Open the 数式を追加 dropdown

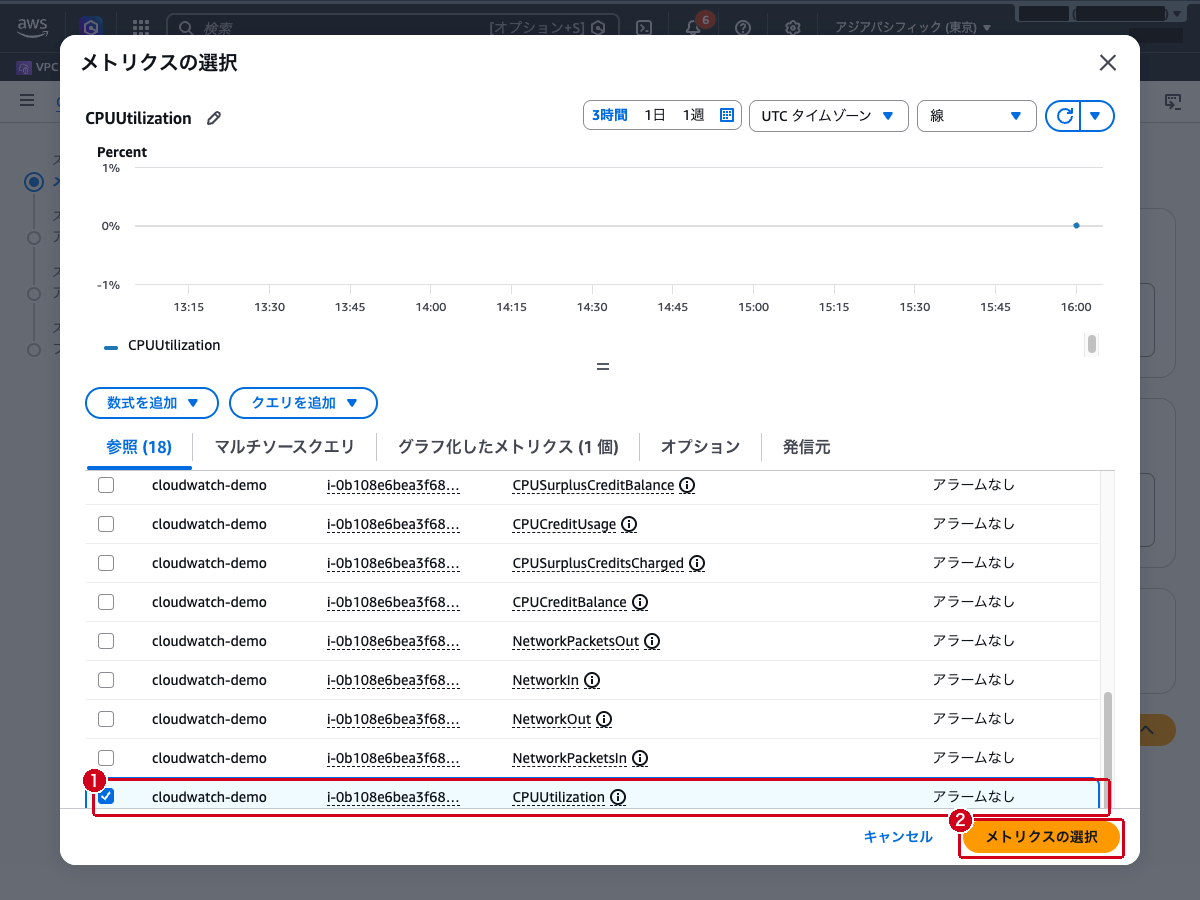(x=152, y=403)
